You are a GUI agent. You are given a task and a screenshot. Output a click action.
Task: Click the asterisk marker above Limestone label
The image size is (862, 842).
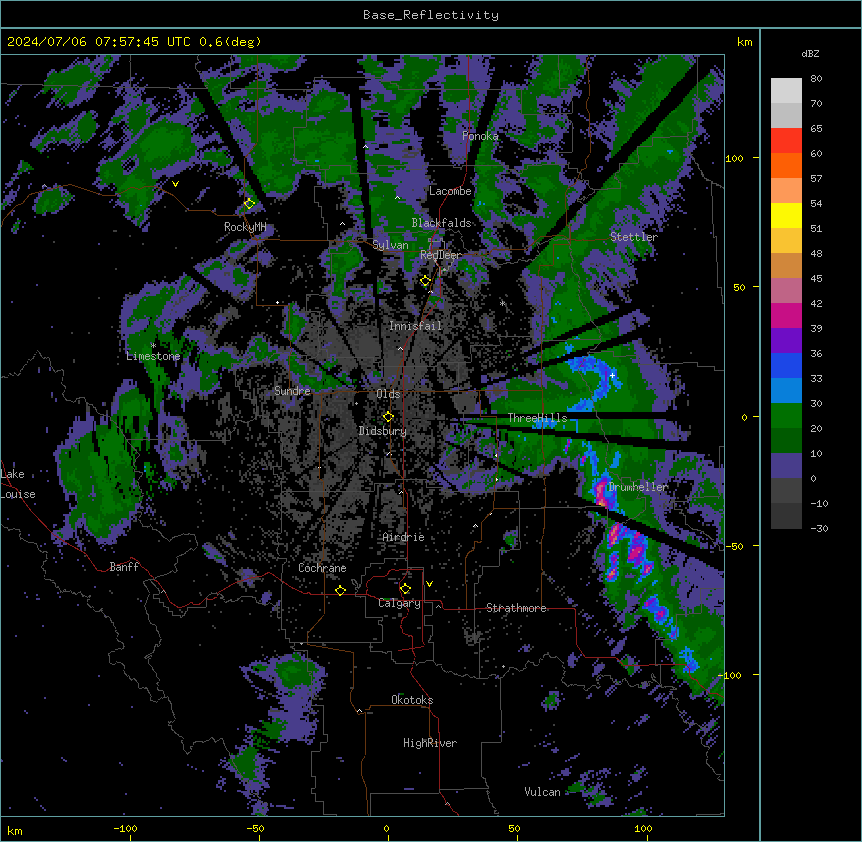[153, 346]
